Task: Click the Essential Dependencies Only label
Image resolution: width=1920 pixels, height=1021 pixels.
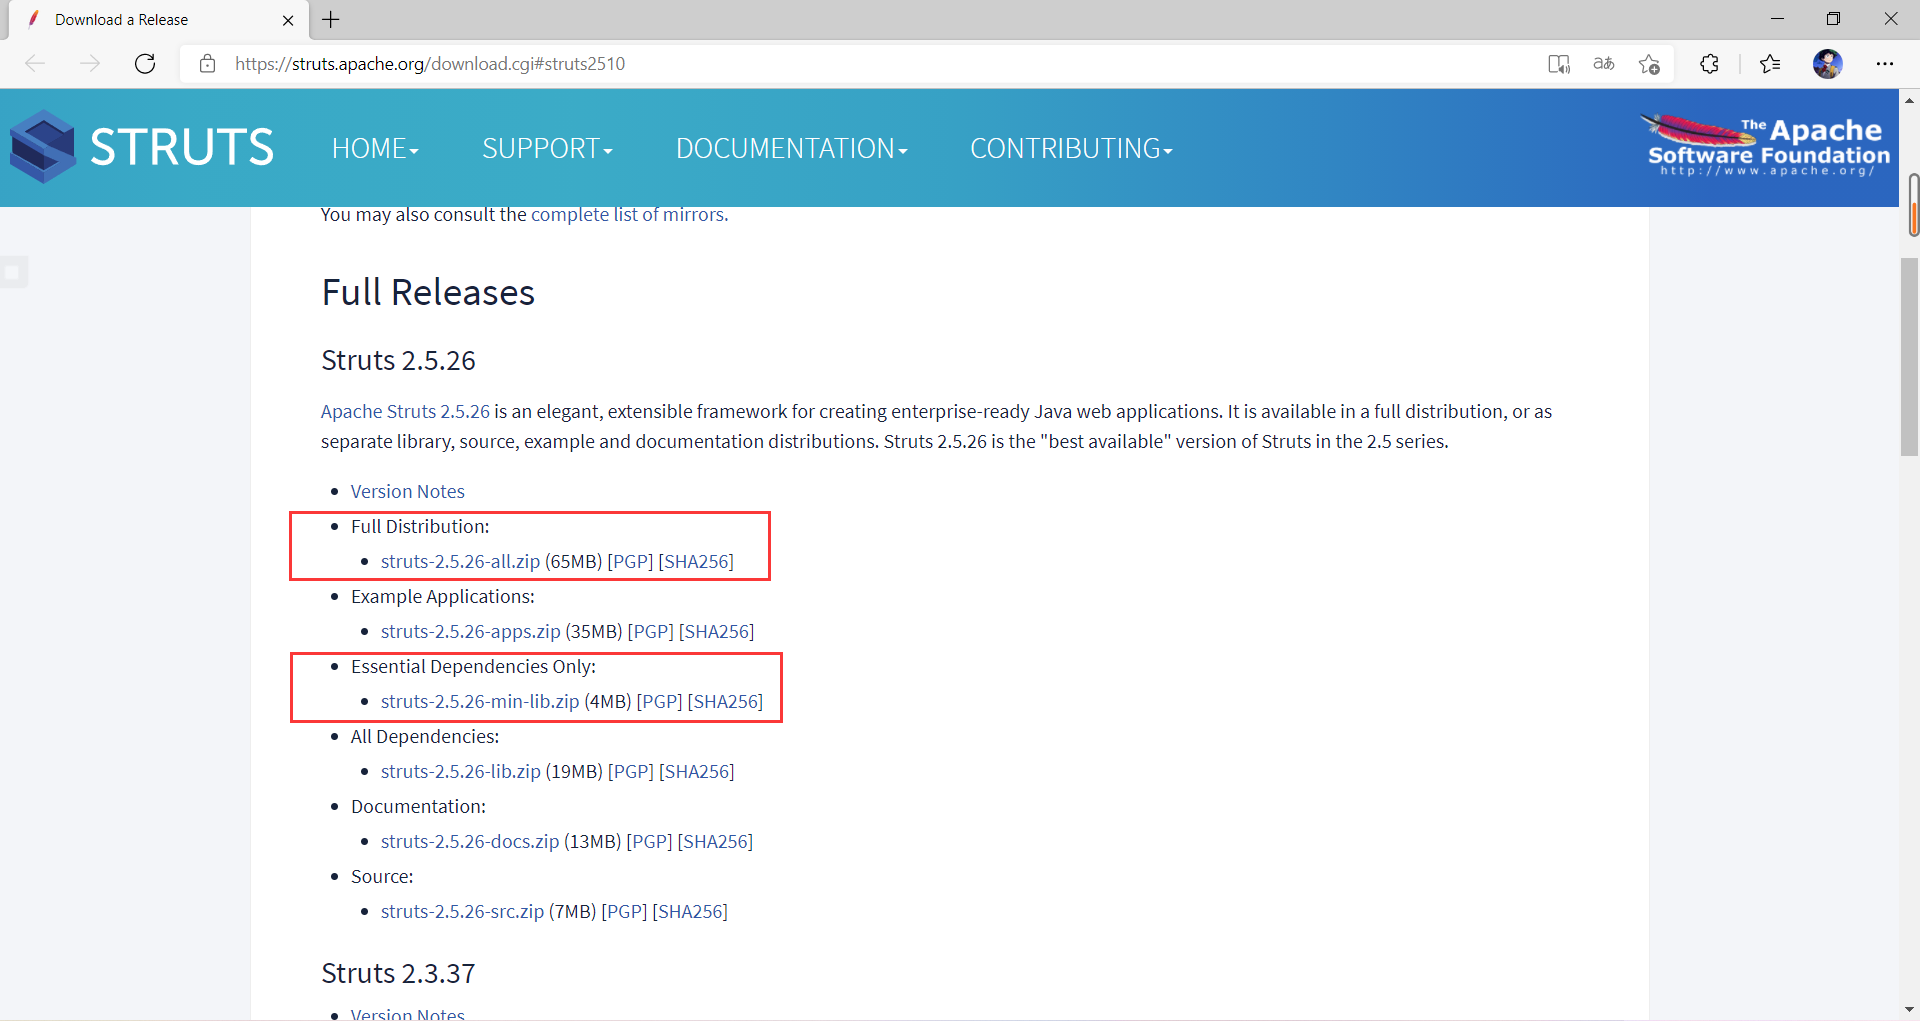Action: tap(473, 666)
